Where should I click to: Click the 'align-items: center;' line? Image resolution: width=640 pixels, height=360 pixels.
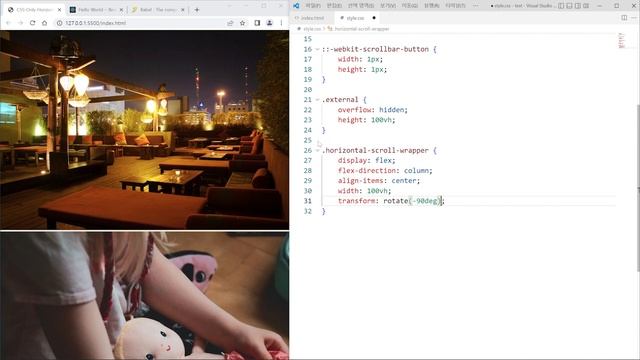(379, 181)
